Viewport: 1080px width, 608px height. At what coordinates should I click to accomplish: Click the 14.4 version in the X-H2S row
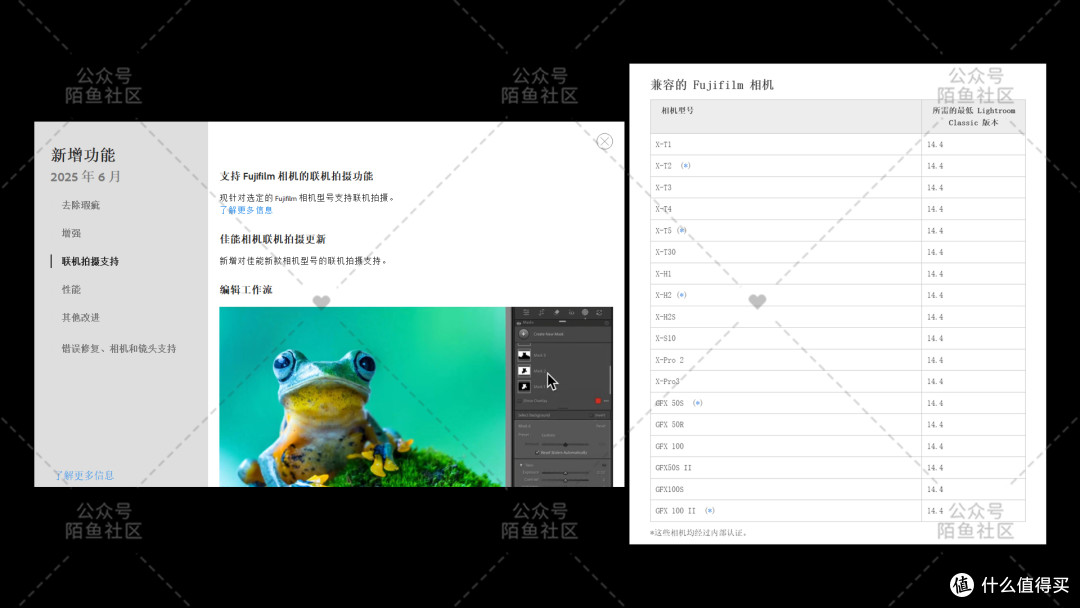[935, 317]
